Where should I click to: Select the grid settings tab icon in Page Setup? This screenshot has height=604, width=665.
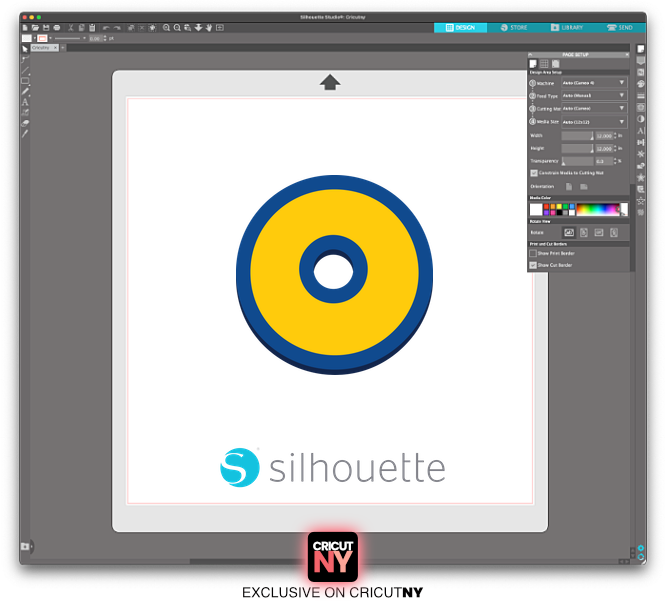point(544,64)
